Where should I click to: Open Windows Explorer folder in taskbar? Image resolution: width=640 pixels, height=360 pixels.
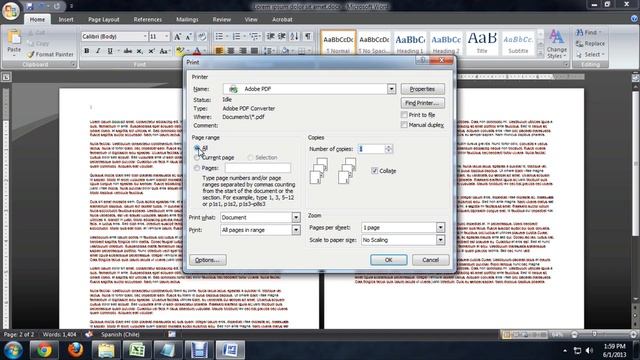point(106,350)
